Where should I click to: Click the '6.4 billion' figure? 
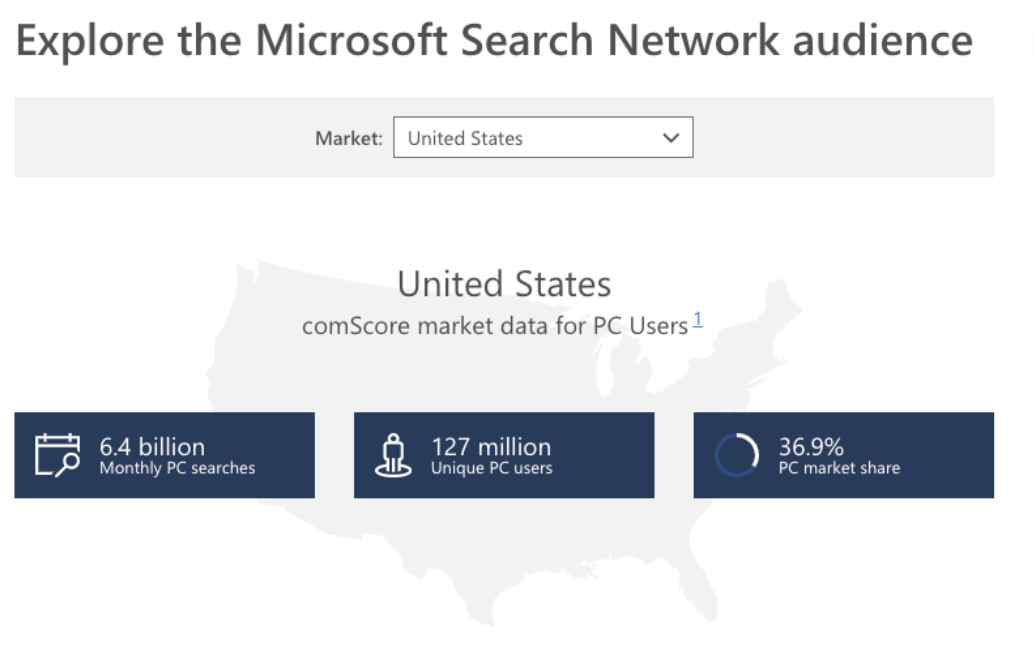(x=152, y=446)
